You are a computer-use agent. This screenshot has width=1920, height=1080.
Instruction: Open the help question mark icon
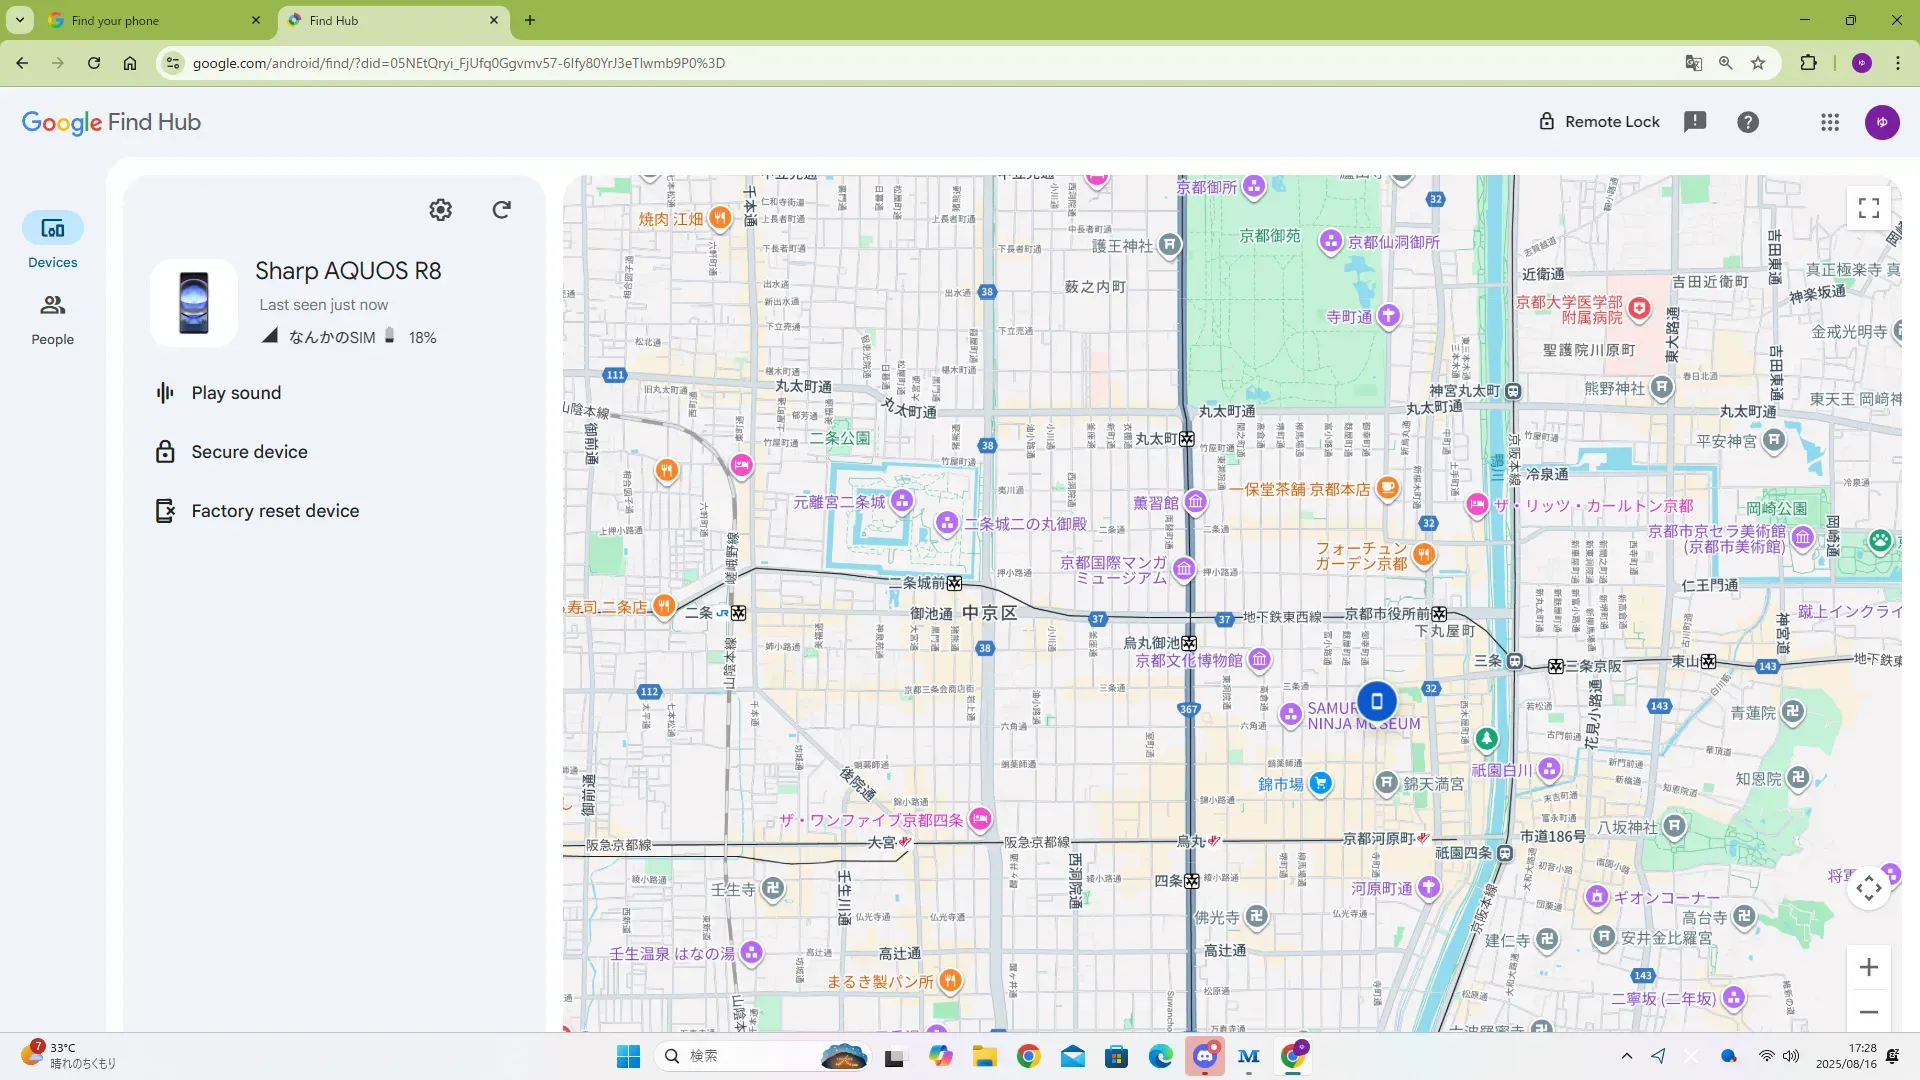click(1747, 122)
